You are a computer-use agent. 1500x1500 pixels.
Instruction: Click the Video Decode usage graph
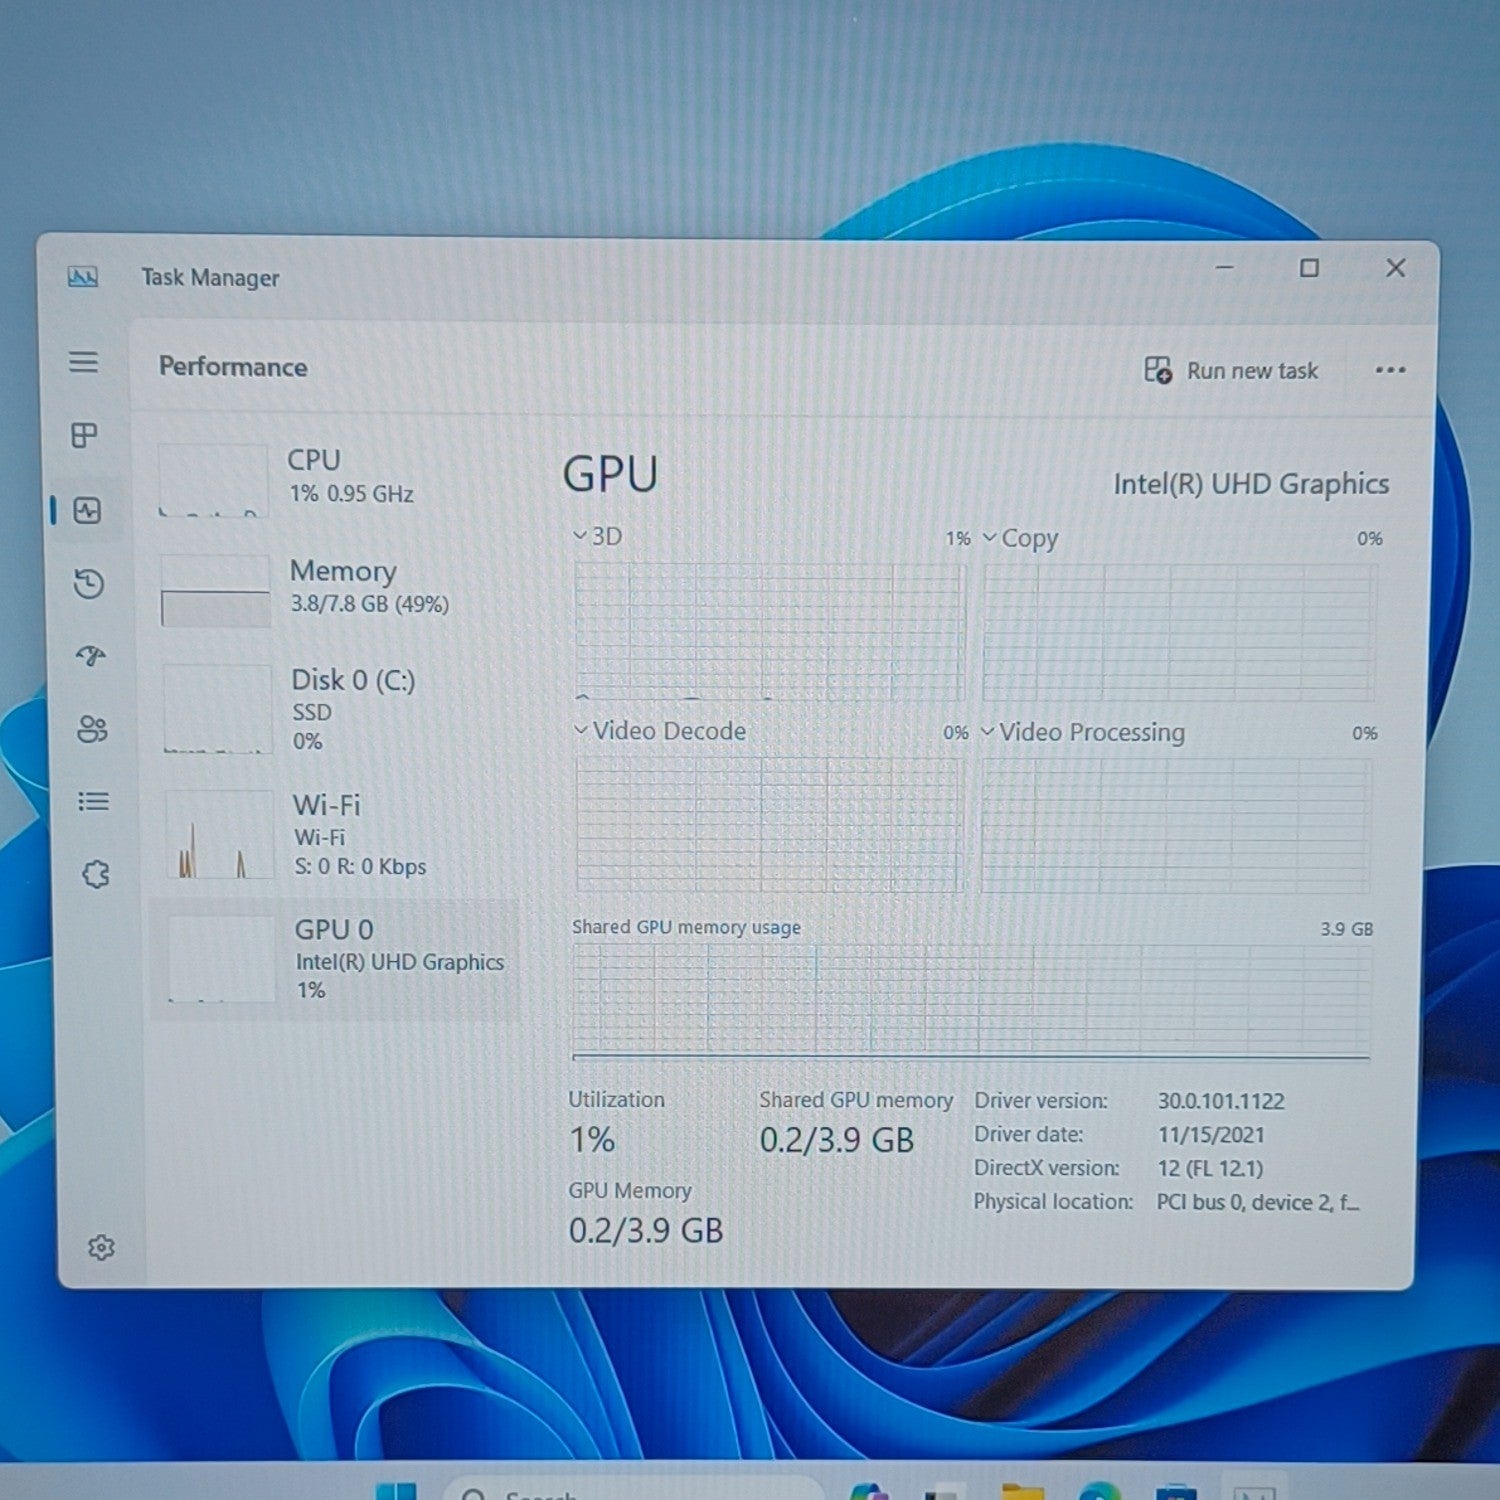[x=769, y=824]
